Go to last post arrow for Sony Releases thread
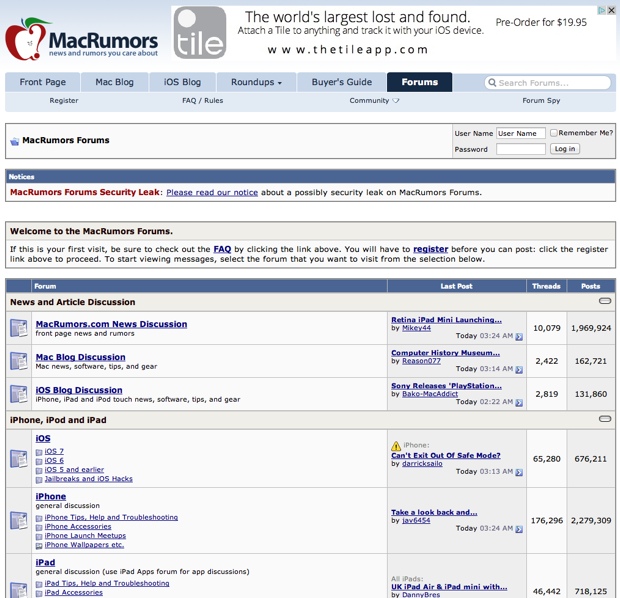Viewport: 620px width, 598px height. point(519,403)
